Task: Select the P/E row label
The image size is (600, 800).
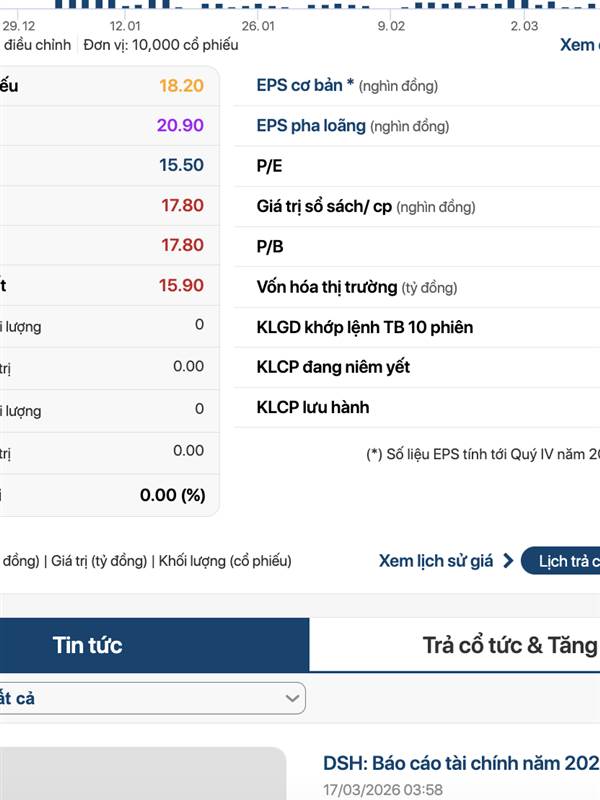Action: [269, 166]
